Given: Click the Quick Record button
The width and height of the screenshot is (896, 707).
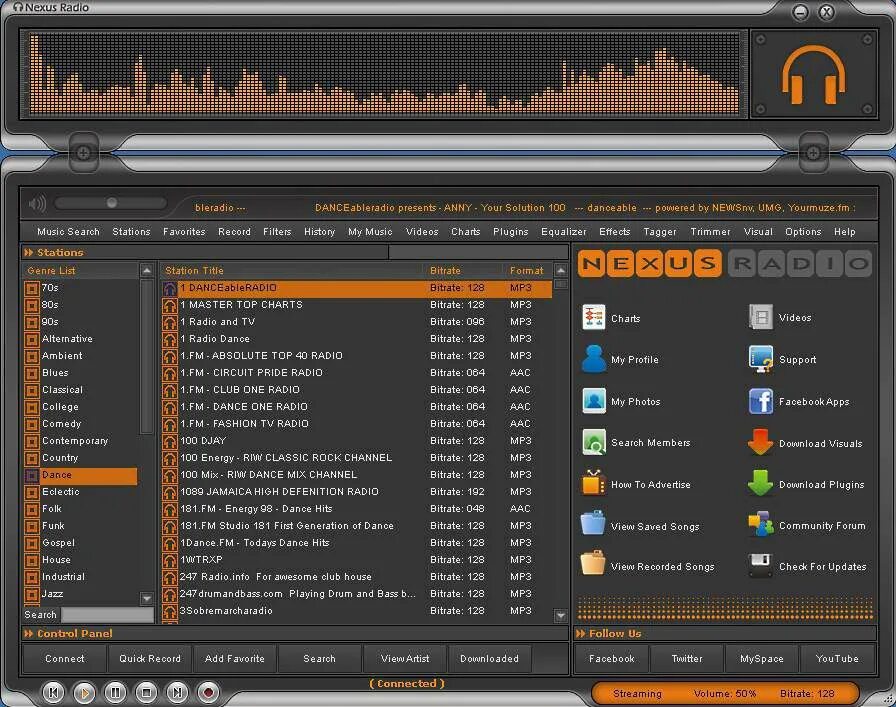Looking at the screenshot, I should coord(150,658).
